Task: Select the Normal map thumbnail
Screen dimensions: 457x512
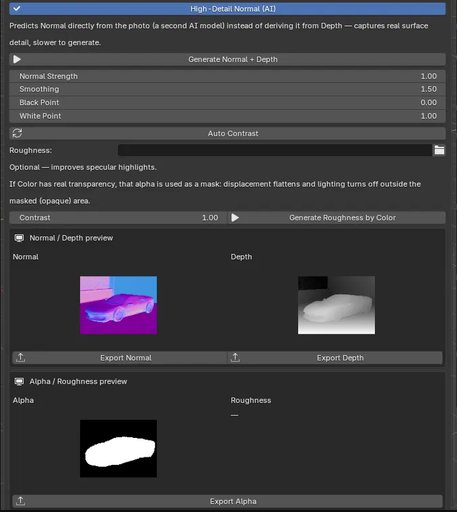Action: coord(118,305)
